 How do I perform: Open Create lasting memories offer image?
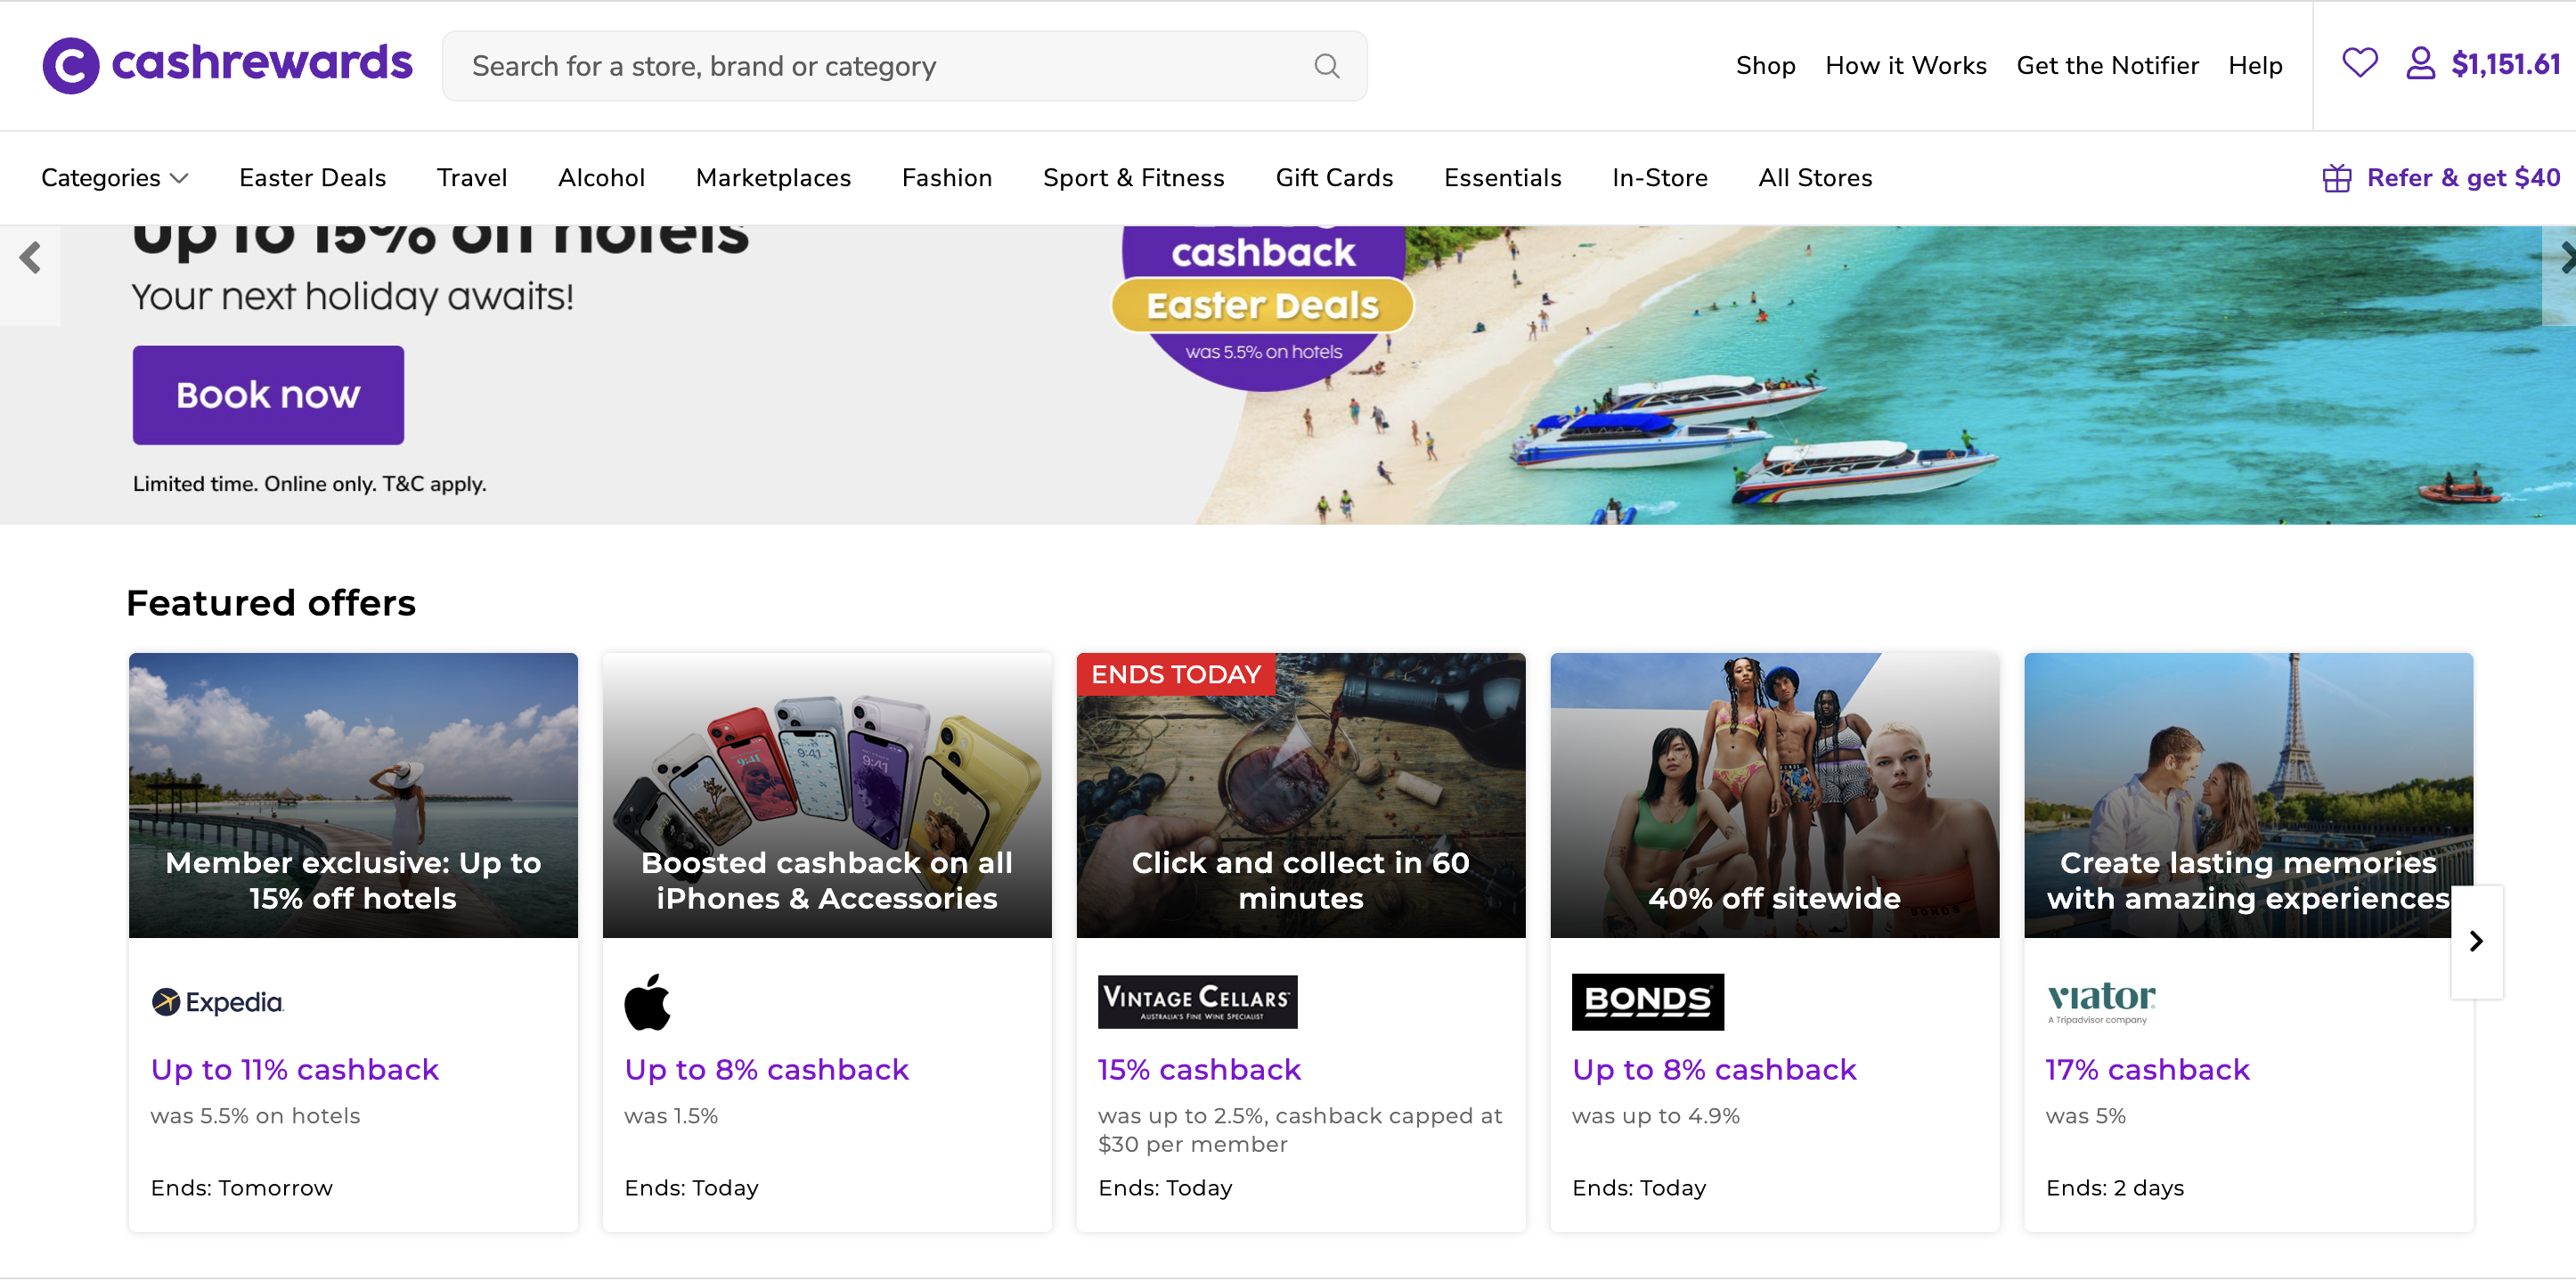pos(2248,795)
